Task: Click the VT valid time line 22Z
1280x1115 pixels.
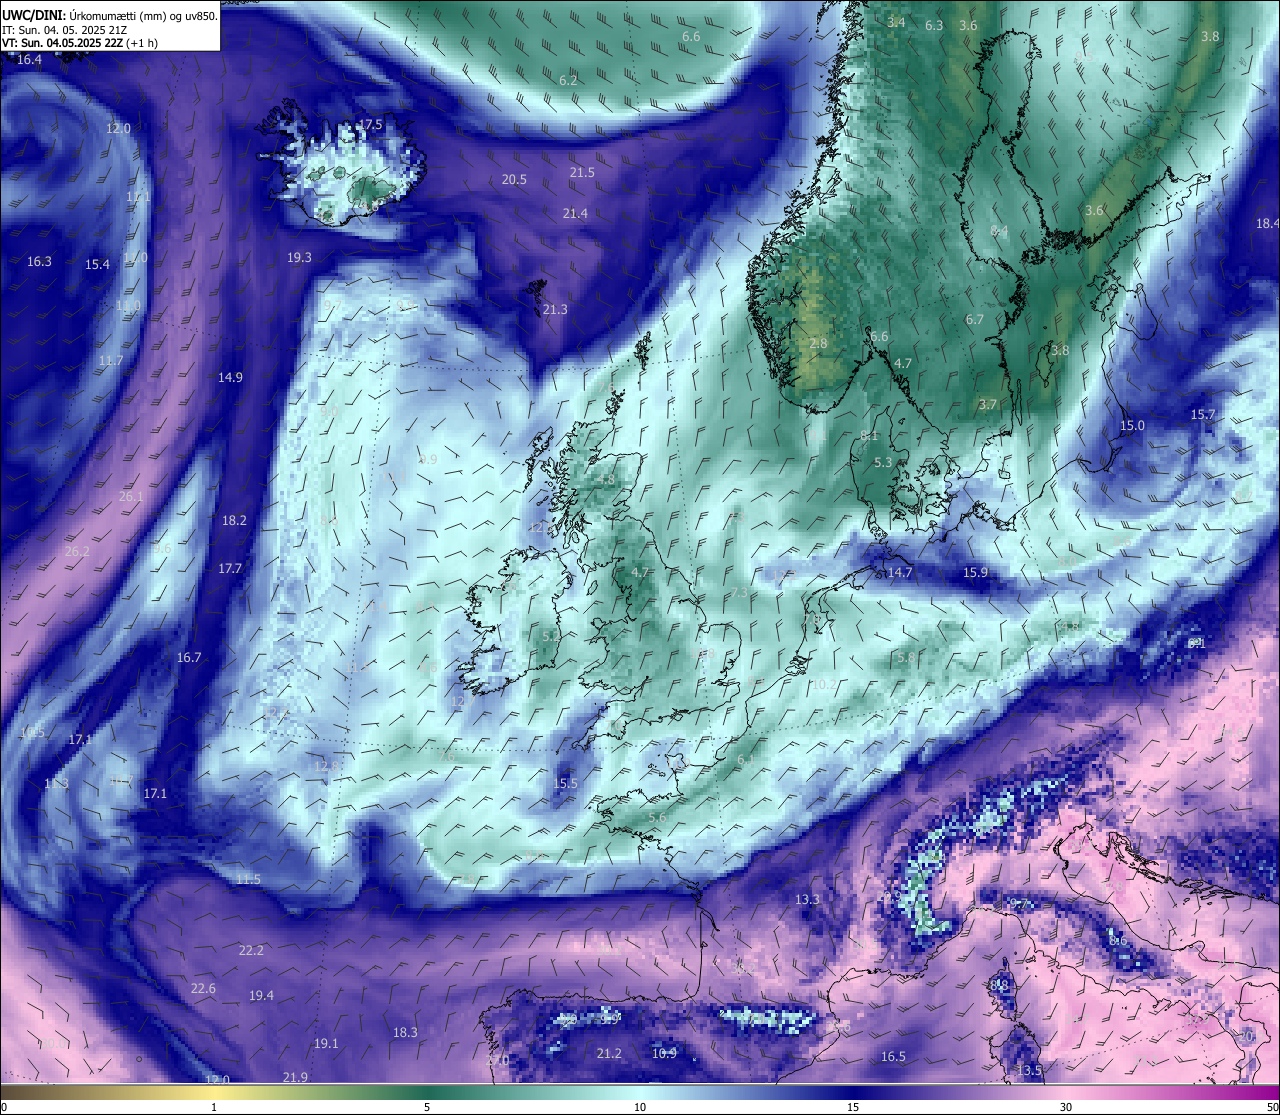Action: [79, 43]
